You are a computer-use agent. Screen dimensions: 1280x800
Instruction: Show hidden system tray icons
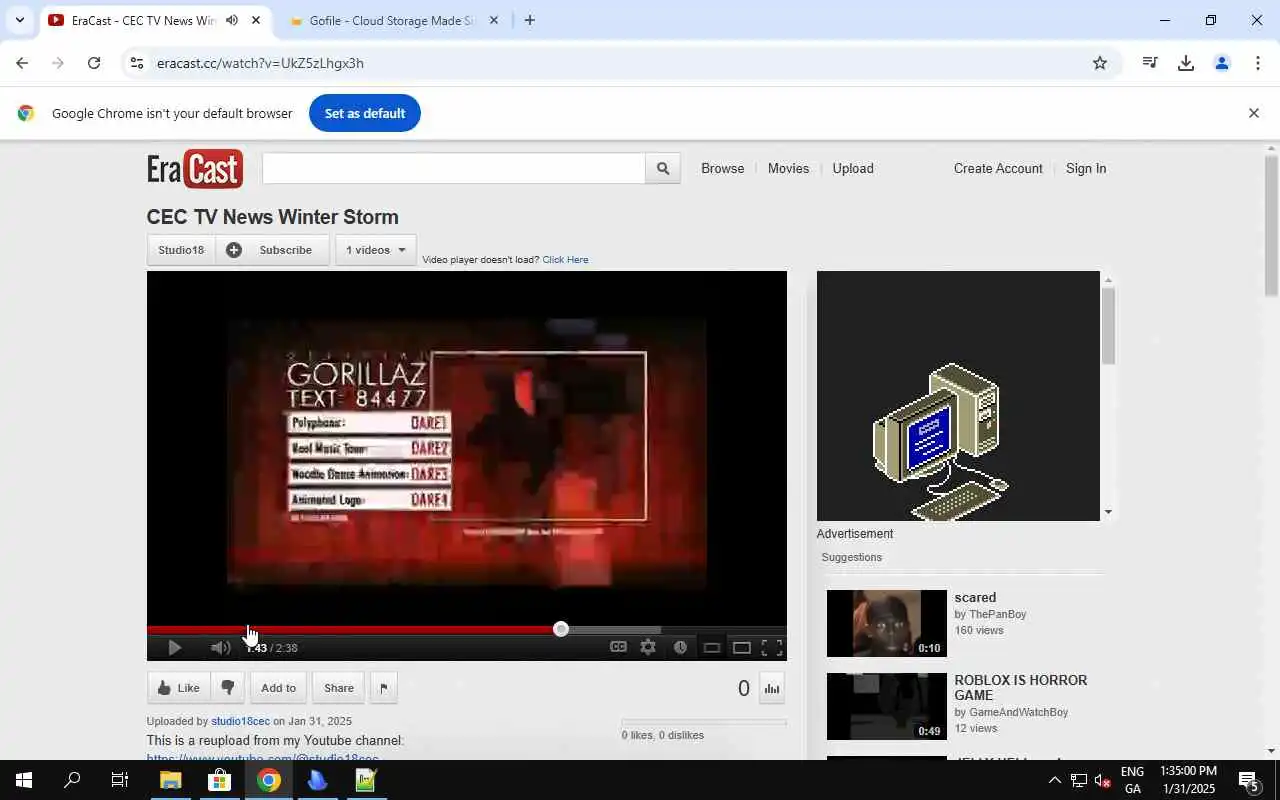tap(1054, 781)
